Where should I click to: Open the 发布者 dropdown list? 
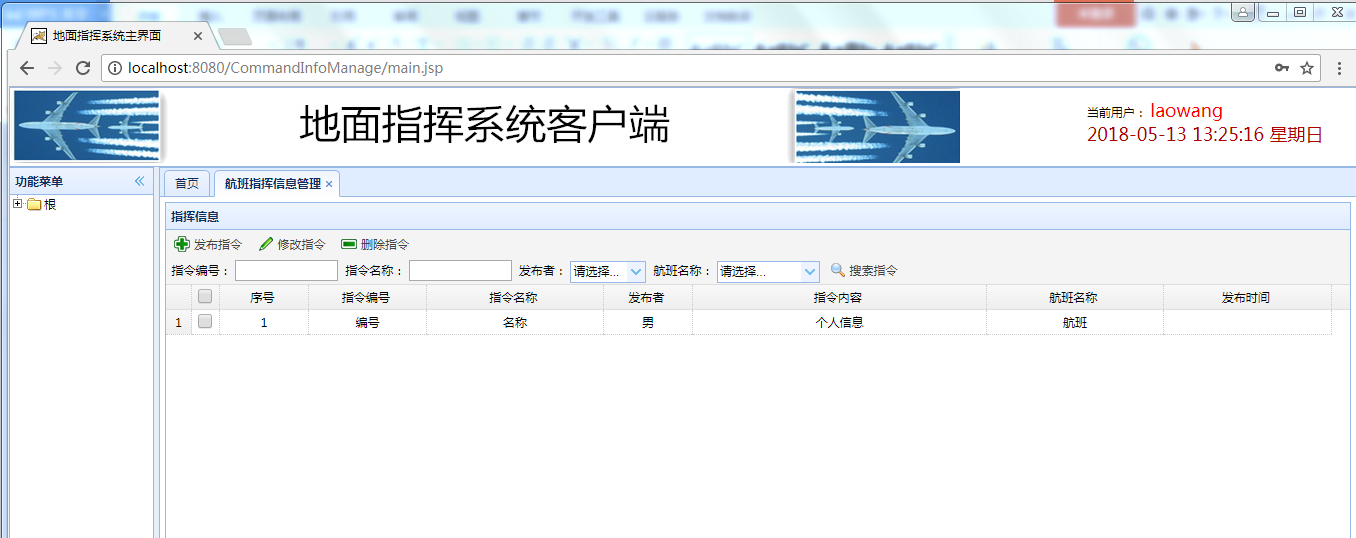635,271
